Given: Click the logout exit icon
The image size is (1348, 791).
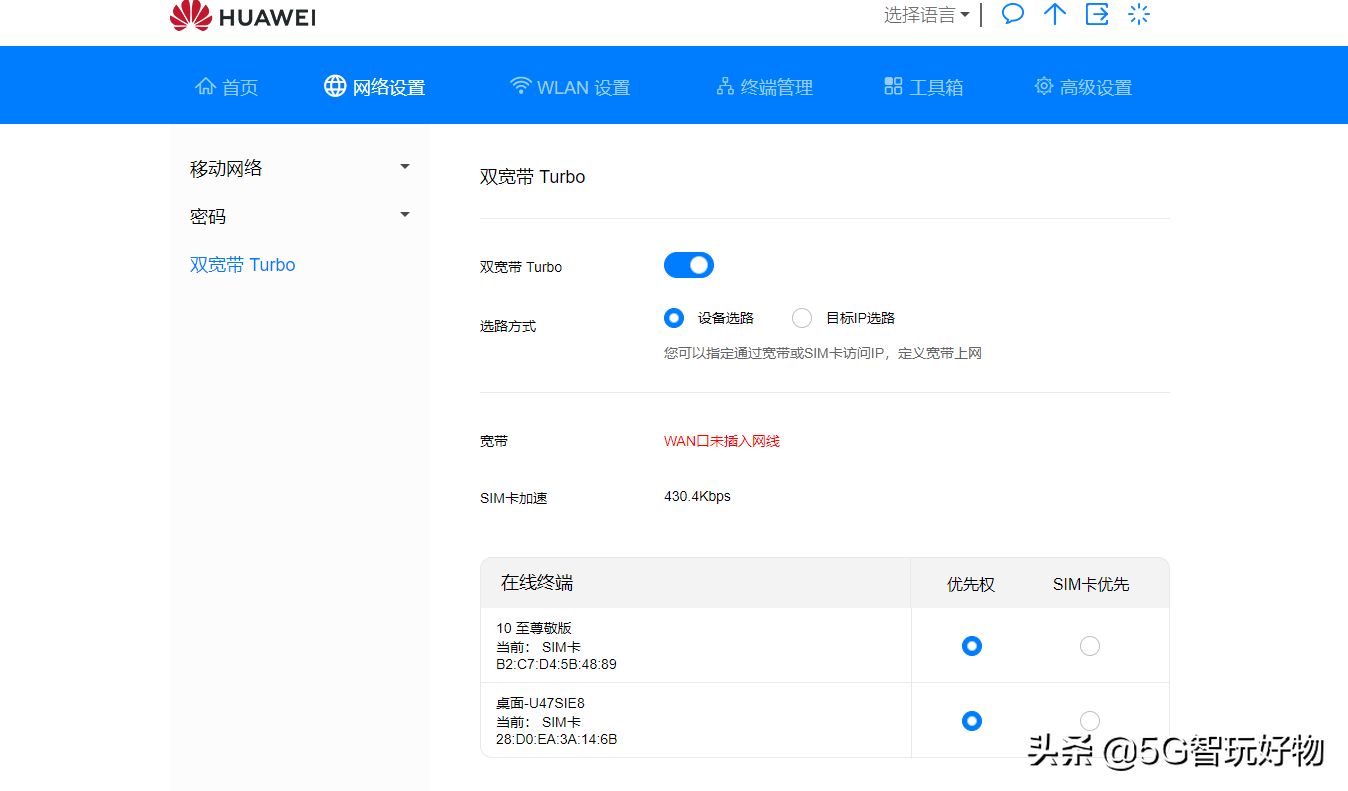Looking at the screenshot, I should pos(1097,14).
